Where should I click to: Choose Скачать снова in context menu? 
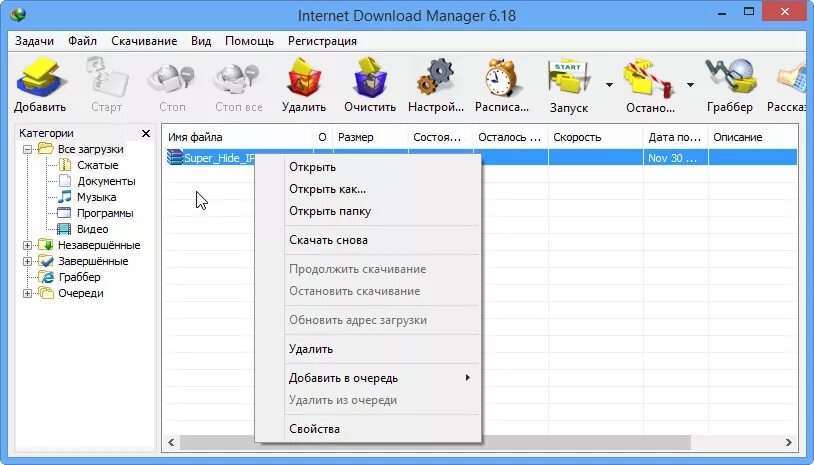pos(368,240)
